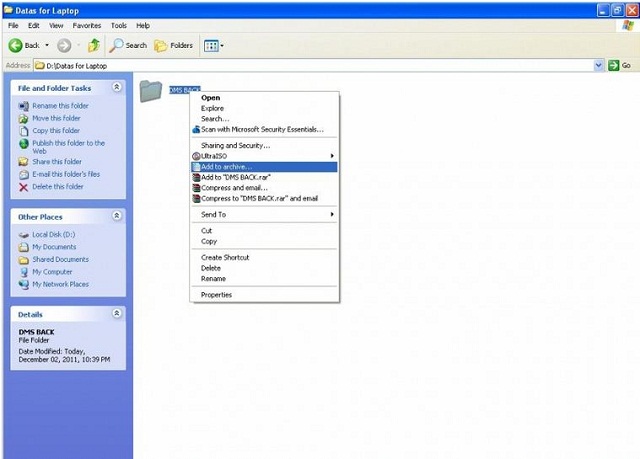Open the Search toolbar button
Image resolution: width=640 pixels, height=459 pixels.
point(128,45)
